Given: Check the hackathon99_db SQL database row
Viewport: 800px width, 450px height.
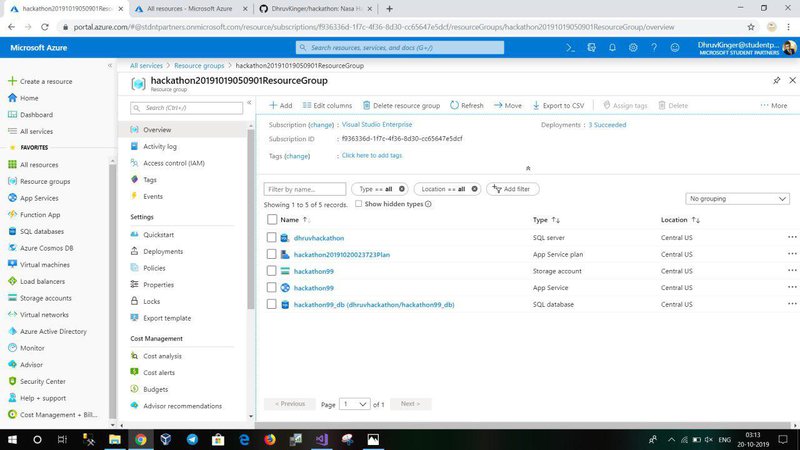Looking at the screenshot, I should [x=271, y=305].
